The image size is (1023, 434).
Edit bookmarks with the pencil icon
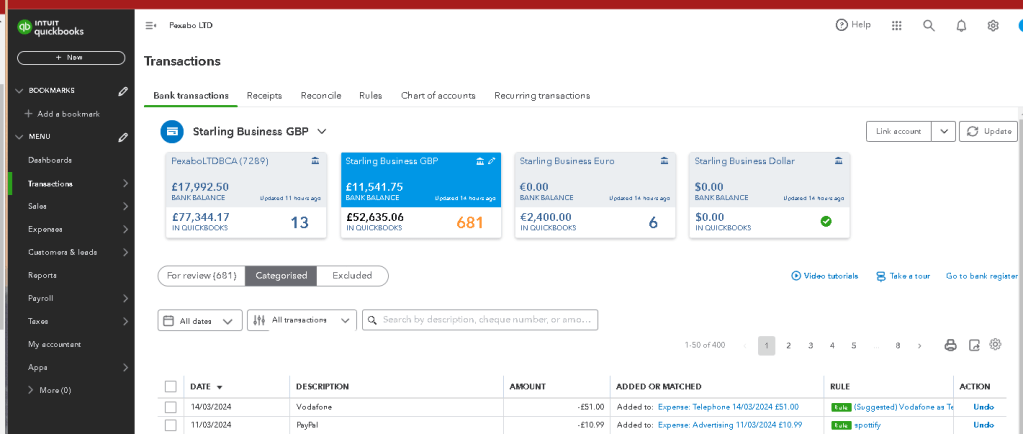123,91
